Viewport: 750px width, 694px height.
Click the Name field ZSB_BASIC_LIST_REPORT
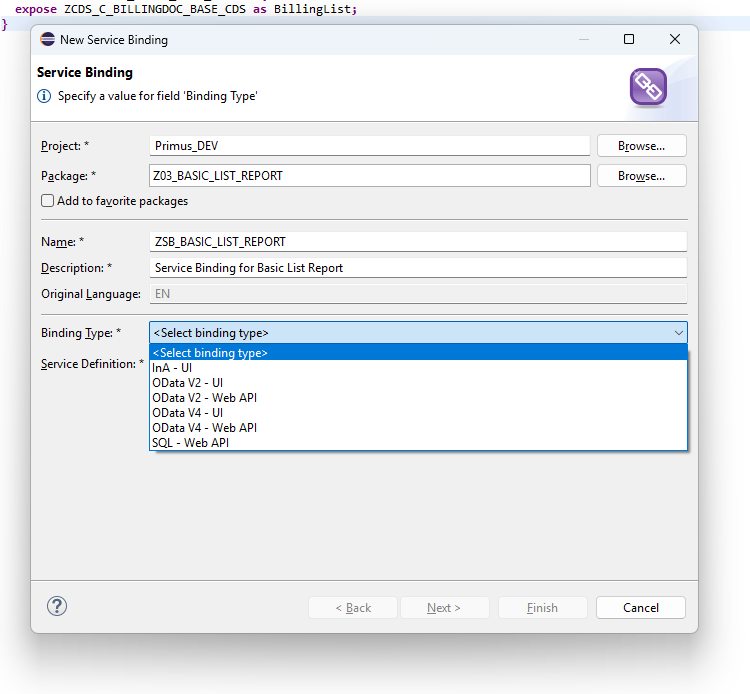tap(419, 242)
